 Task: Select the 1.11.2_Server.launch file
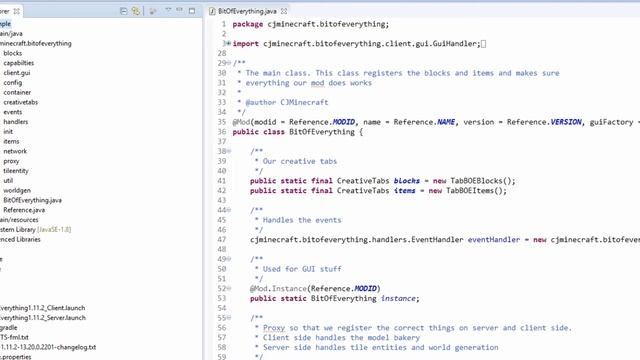(43, 318)
